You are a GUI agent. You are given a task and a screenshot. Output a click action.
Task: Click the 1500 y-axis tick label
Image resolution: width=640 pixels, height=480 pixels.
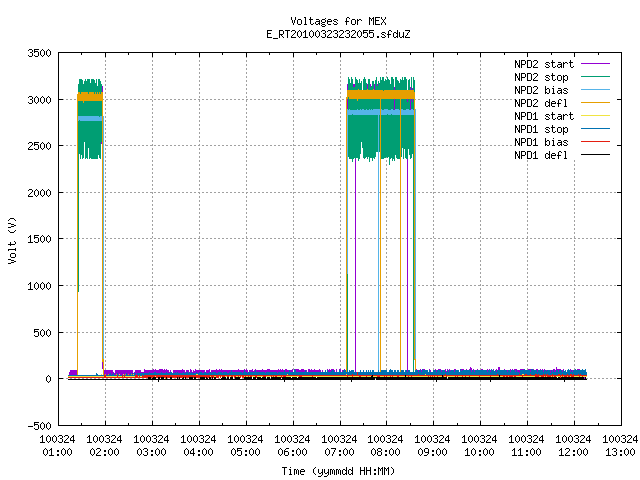tap(39, 239)
